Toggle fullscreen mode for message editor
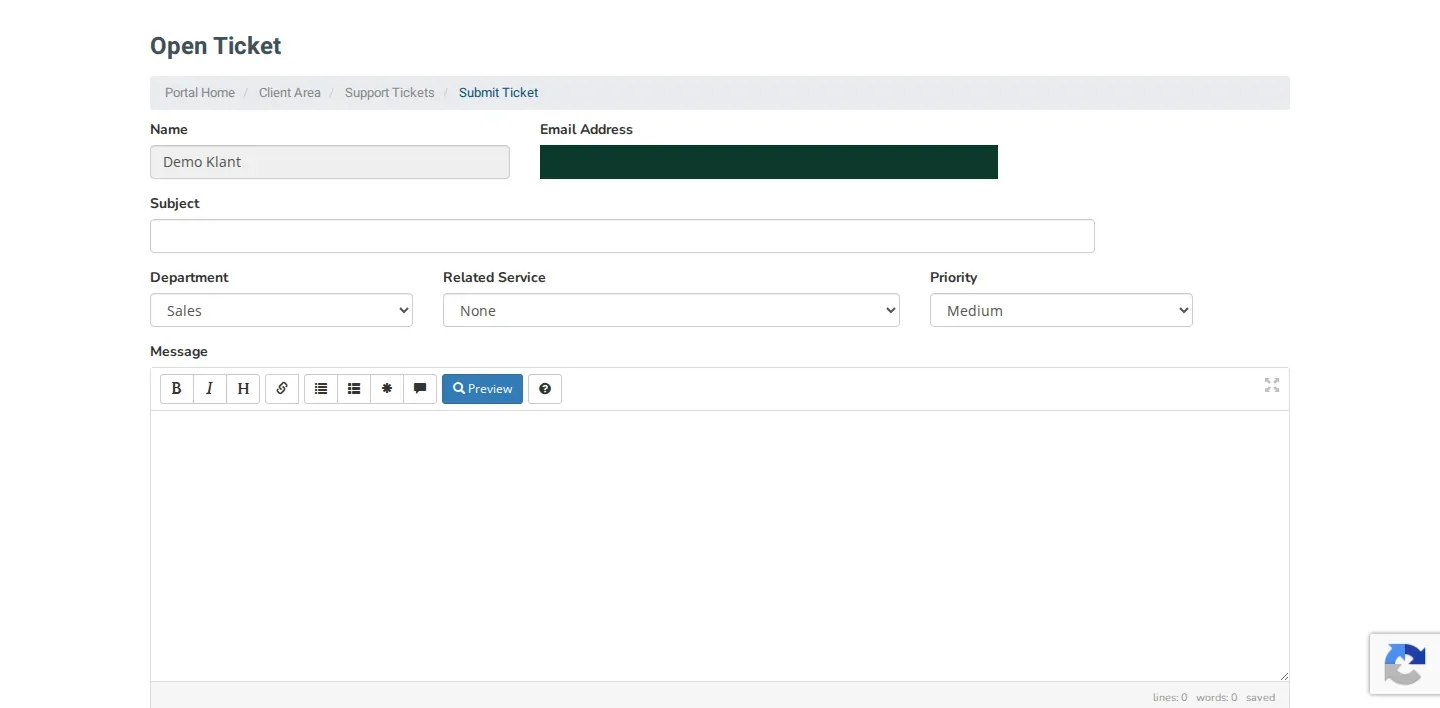 (1272, 385)
